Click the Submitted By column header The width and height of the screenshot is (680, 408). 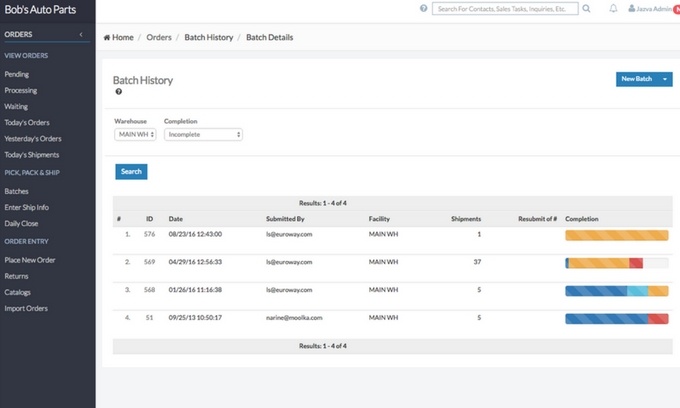tap(285, 219)
